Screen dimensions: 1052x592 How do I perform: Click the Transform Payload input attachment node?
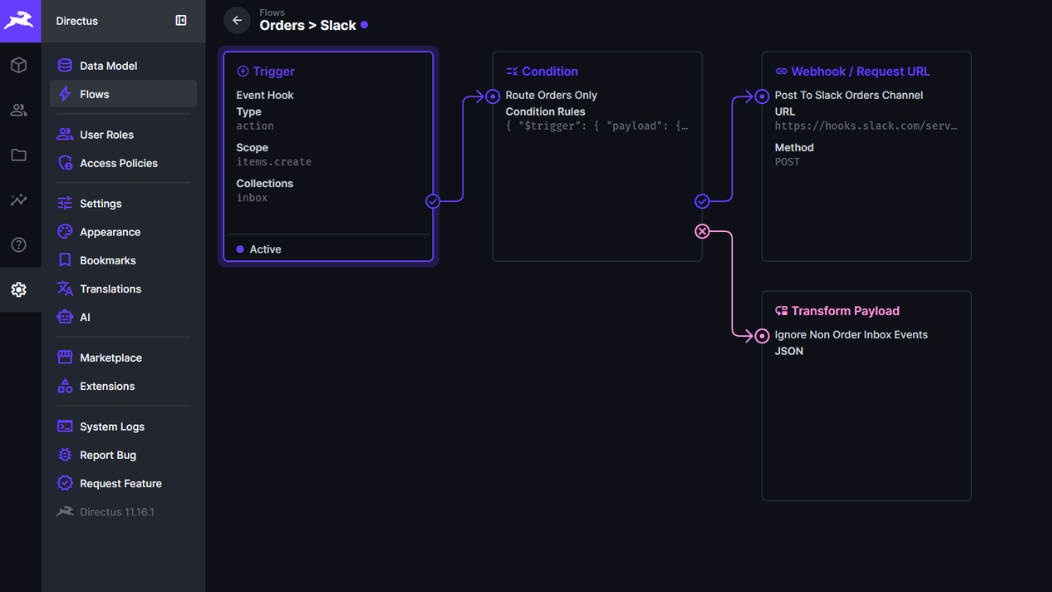click(761, 336)
